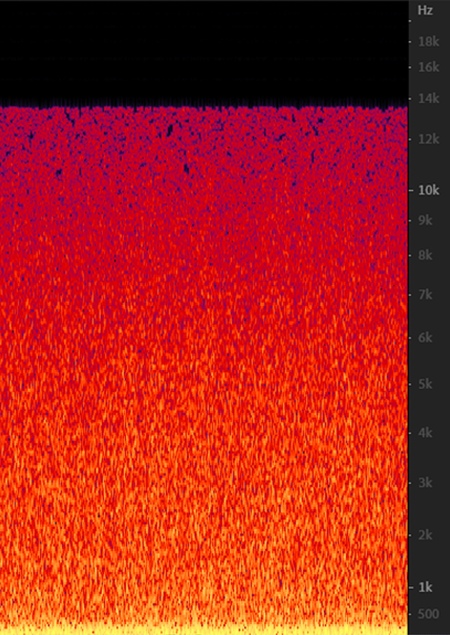450x635 pixels.
Task: Click the 7k frequency ruler mark
Action: [427, 295]
